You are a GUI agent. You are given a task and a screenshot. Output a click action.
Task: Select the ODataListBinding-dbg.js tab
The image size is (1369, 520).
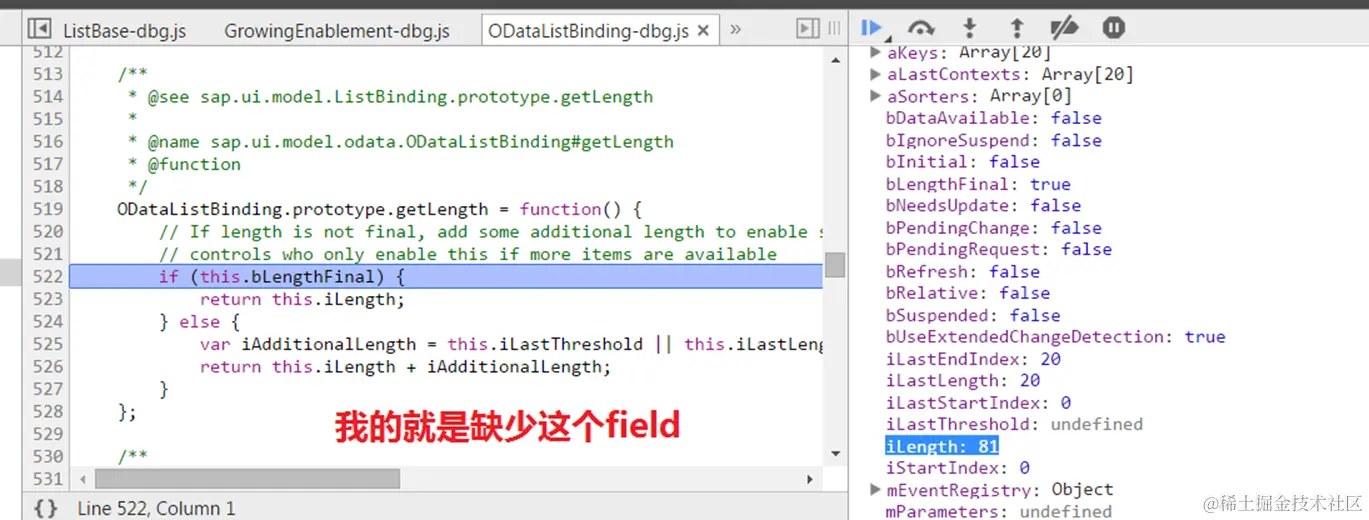[x=588, y=31]
